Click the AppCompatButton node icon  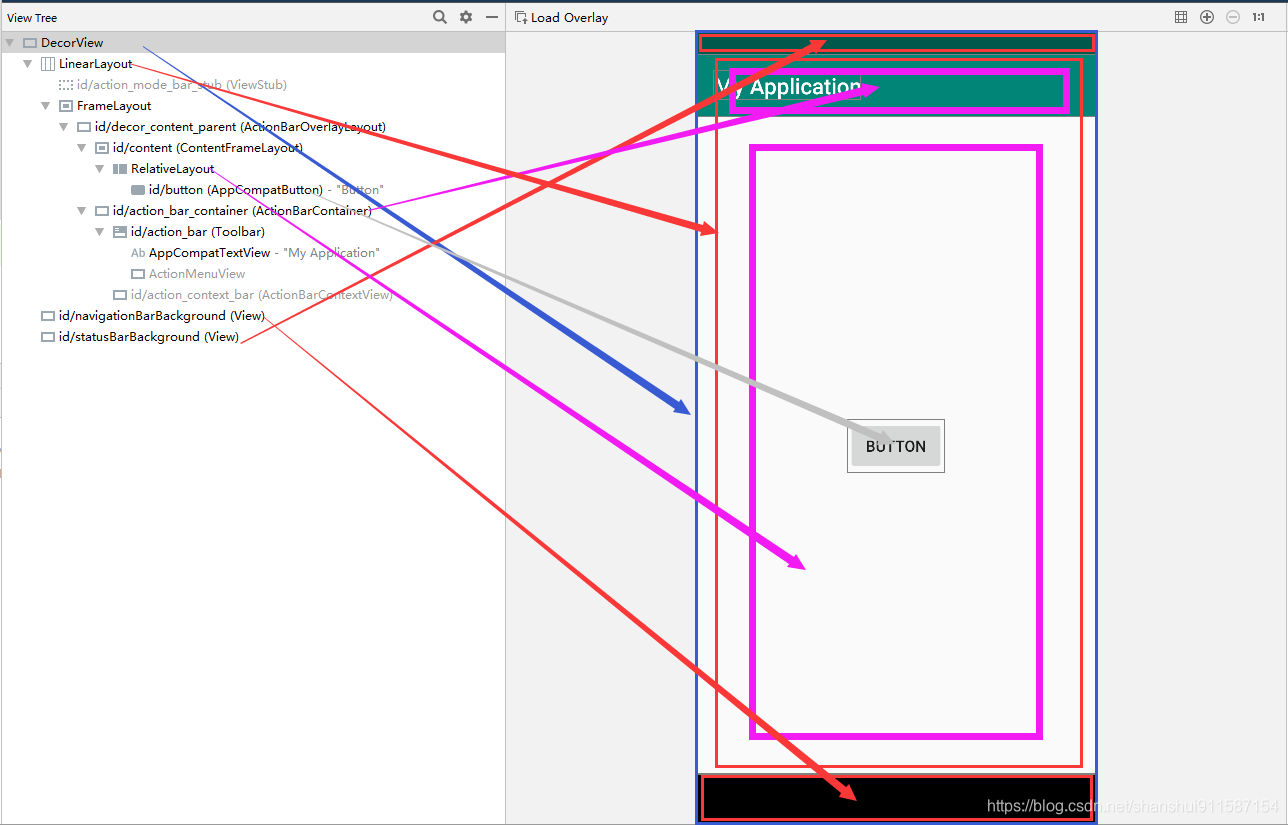(x=138, y=190)
